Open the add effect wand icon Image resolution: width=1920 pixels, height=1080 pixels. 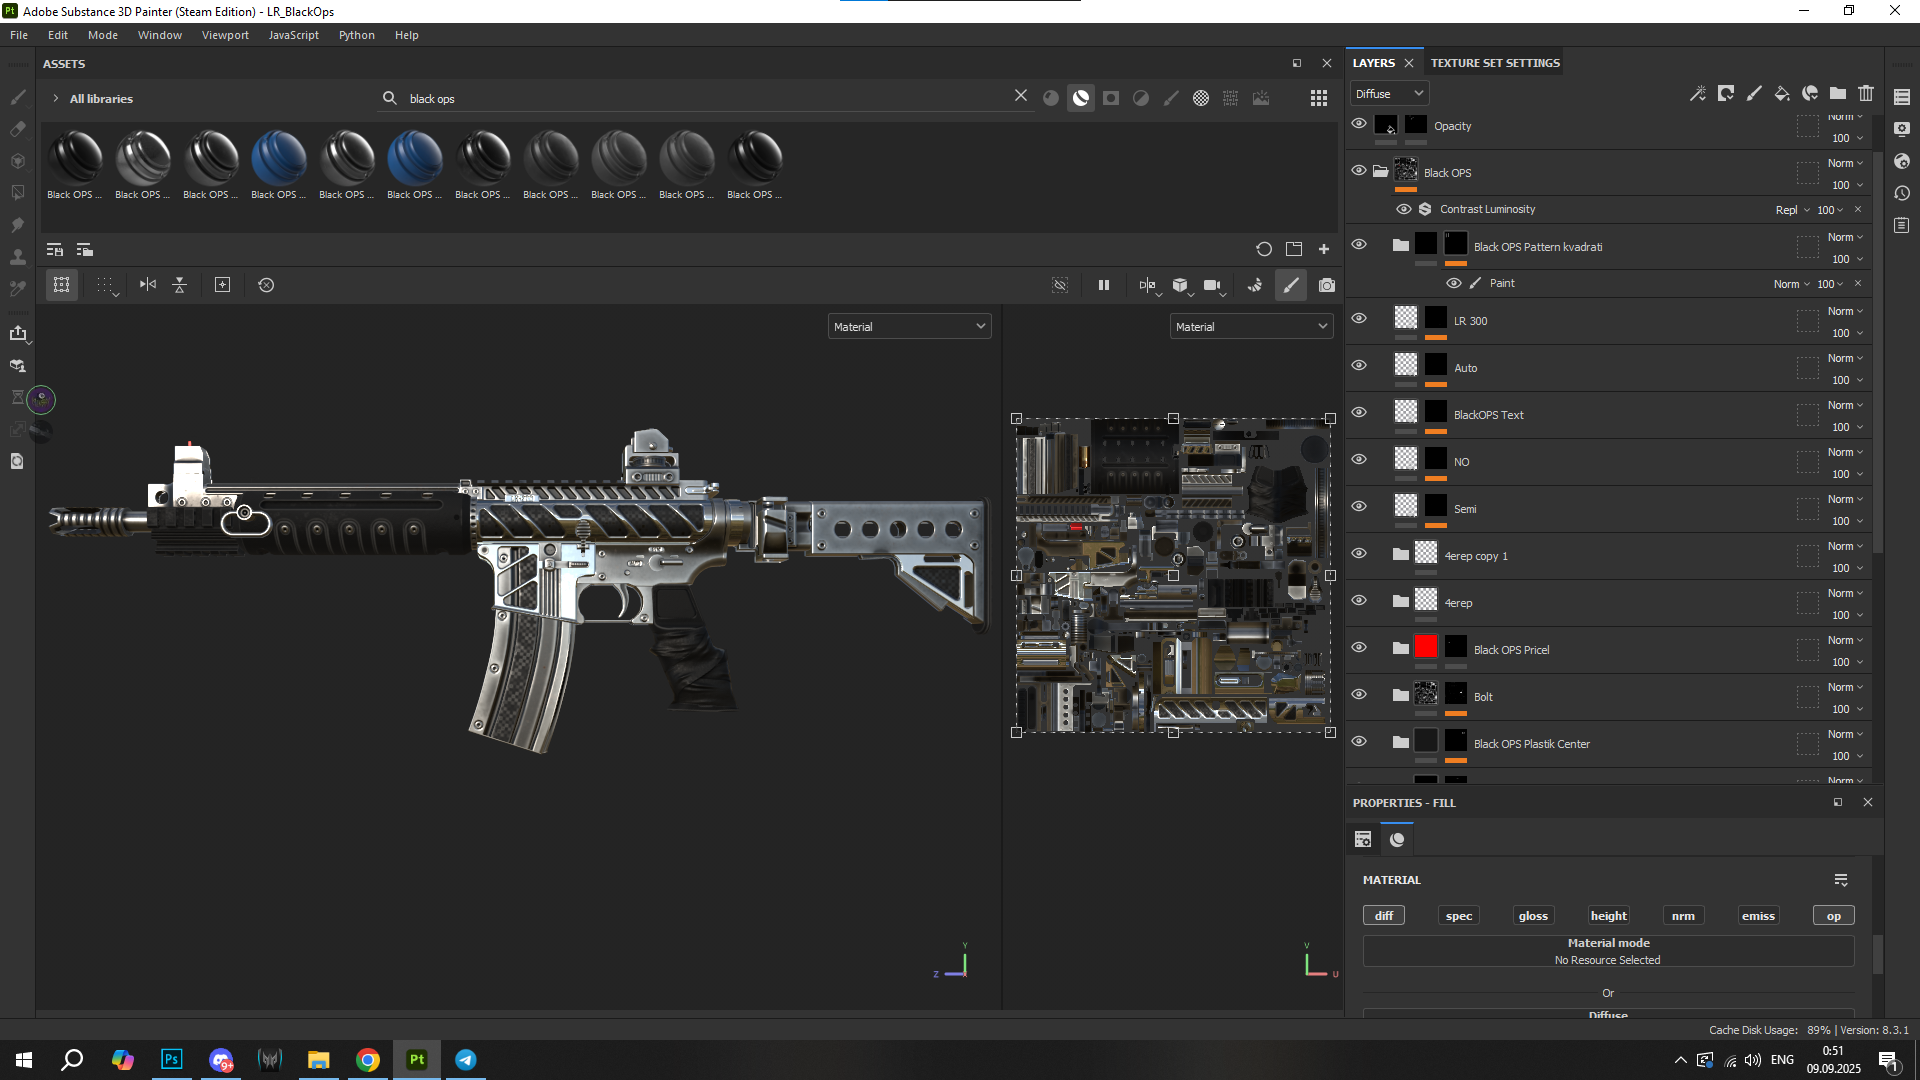click(x=1698, y=93)
